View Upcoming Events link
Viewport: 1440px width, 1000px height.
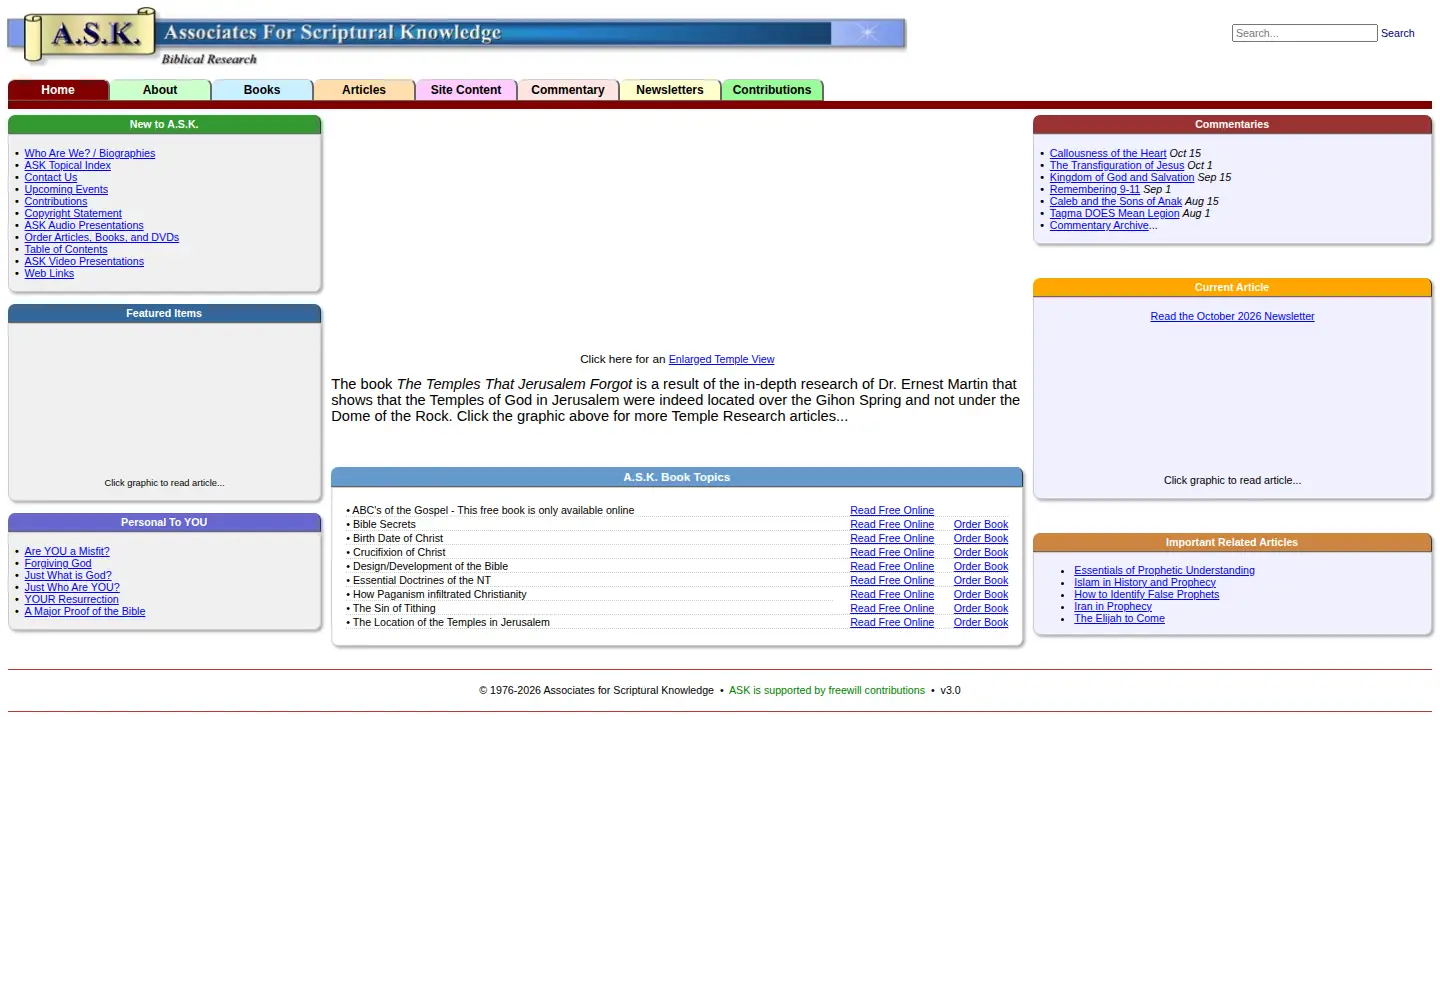pos(66,190)
